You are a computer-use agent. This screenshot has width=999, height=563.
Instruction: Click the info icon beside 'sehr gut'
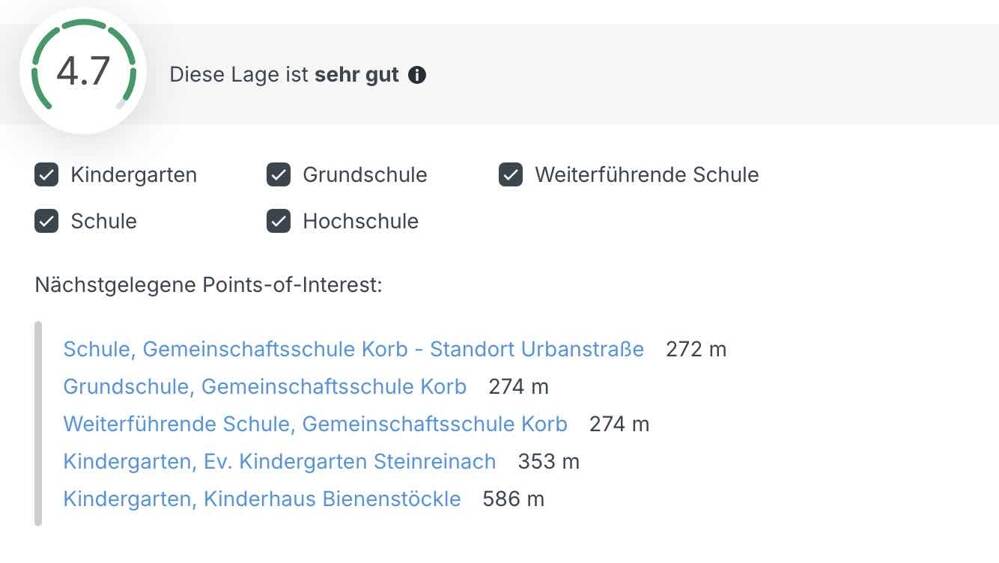coord(417,75)
